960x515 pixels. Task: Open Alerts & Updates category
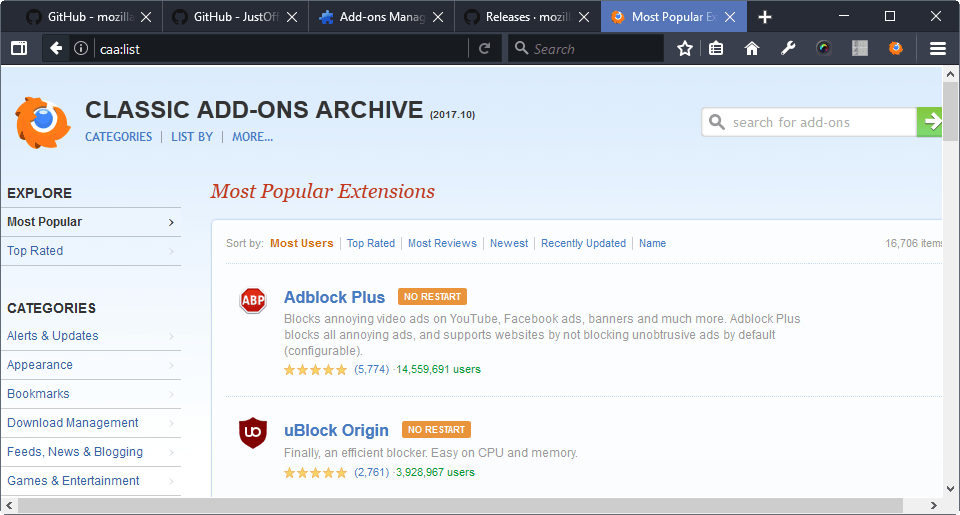[x=91, y=336]
